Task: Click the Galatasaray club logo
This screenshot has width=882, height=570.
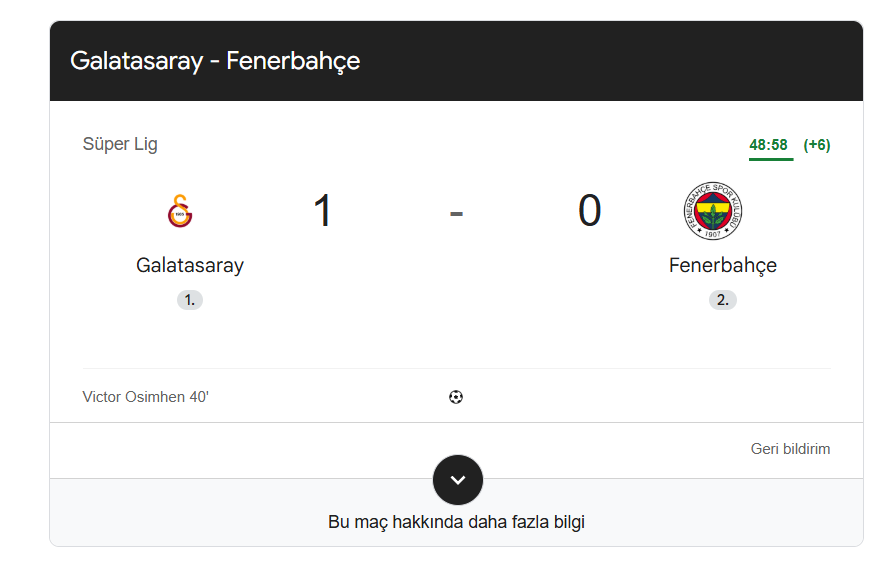Action: coord(179,212)
